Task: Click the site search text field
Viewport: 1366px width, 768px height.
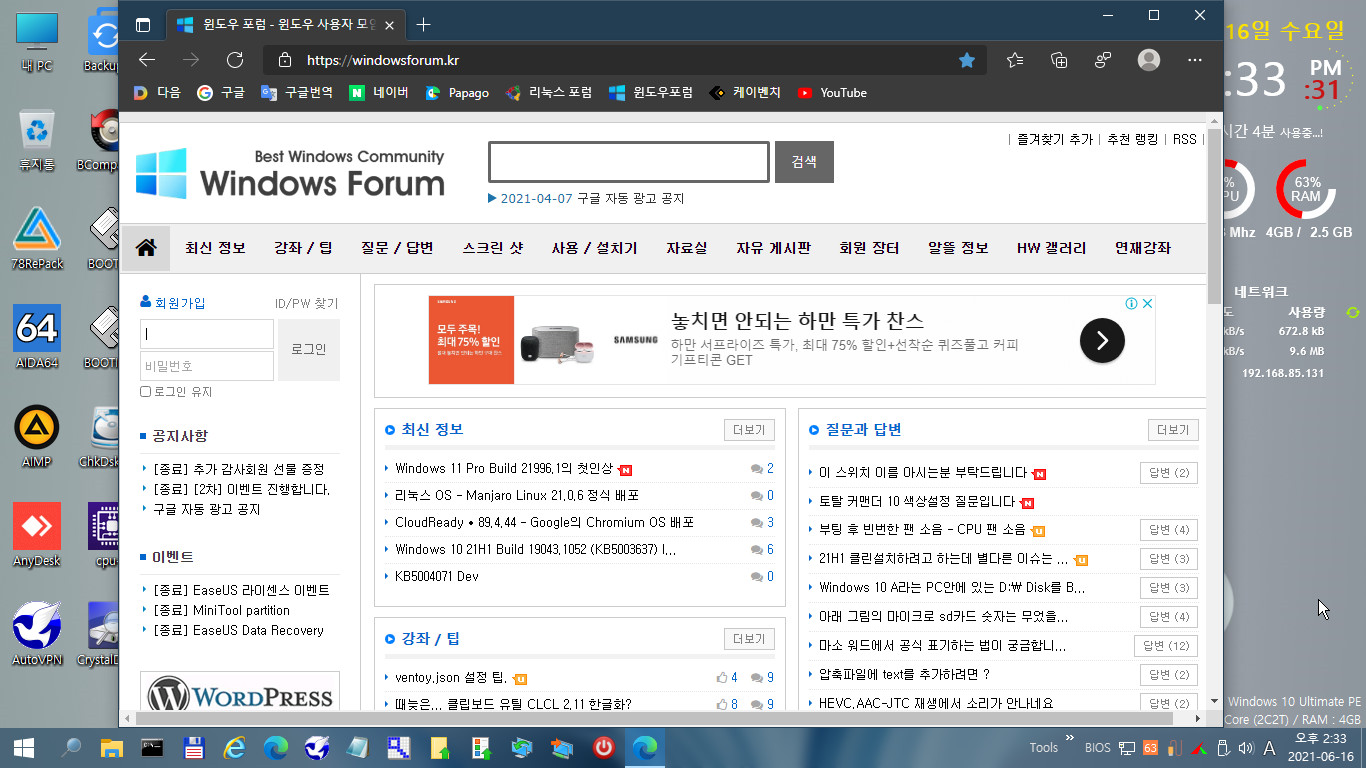Action: coord(629,162)
